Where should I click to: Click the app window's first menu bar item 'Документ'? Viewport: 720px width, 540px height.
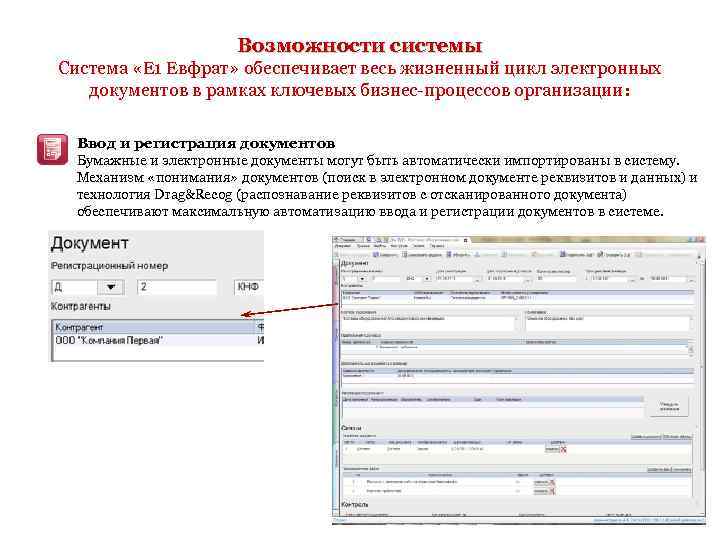(x=343, y=246)
